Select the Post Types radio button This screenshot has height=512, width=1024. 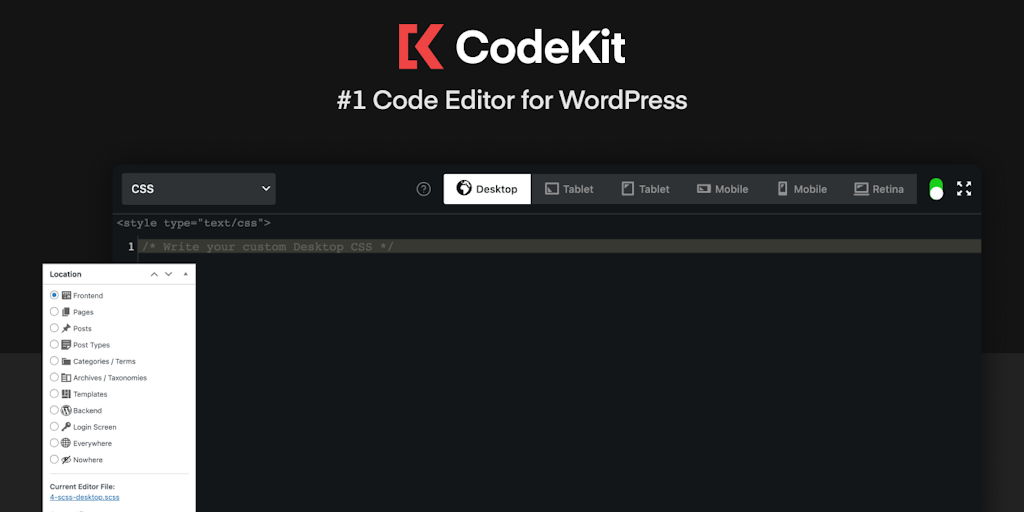pyautogui.click(x=54, y=344)
